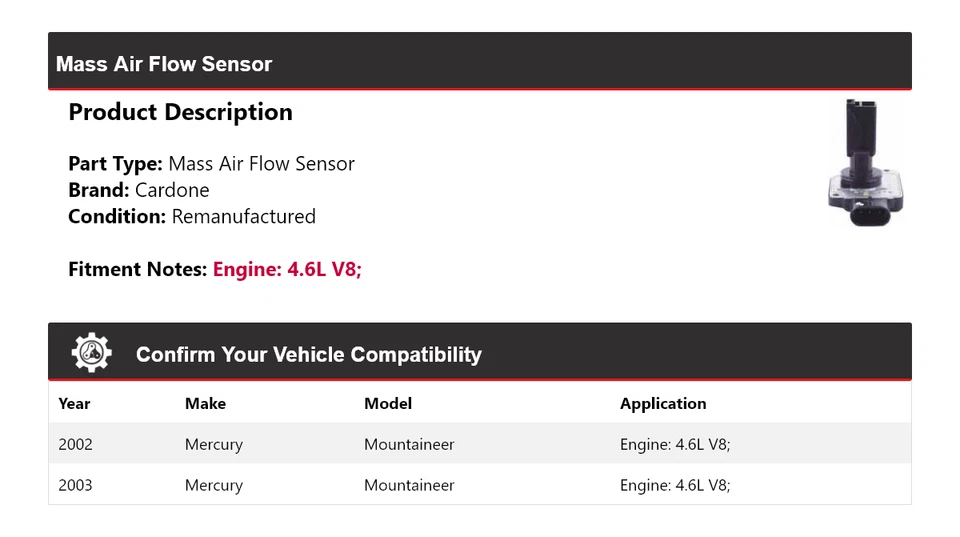
Task: Click the Application column header
Action: click(x=663, y=404)
